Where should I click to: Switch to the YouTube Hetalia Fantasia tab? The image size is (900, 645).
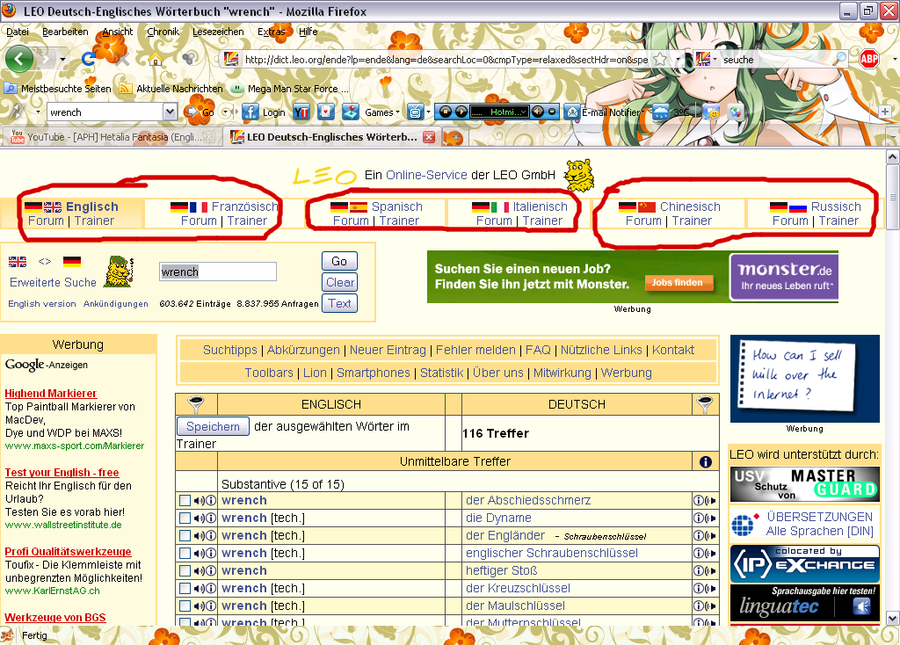111,137
